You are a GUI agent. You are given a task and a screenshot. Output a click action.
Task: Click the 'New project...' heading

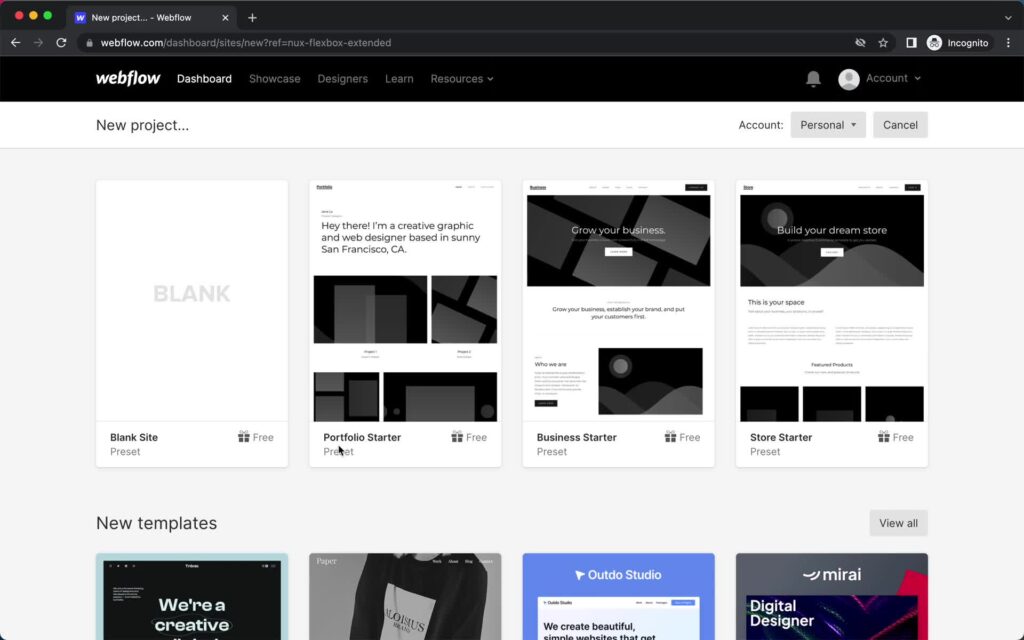(x=142, y=125)
